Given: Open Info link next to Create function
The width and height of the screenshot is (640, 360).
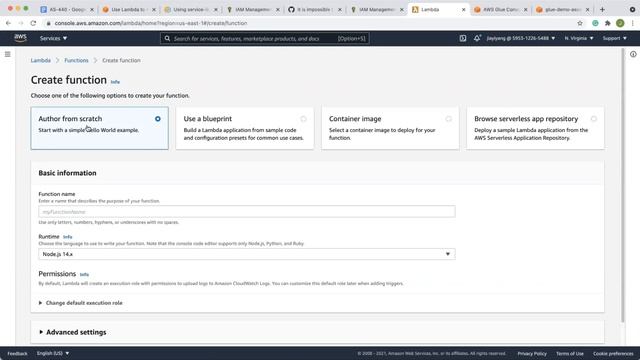Looking at the screenshot, I should [x=115, y=82].
